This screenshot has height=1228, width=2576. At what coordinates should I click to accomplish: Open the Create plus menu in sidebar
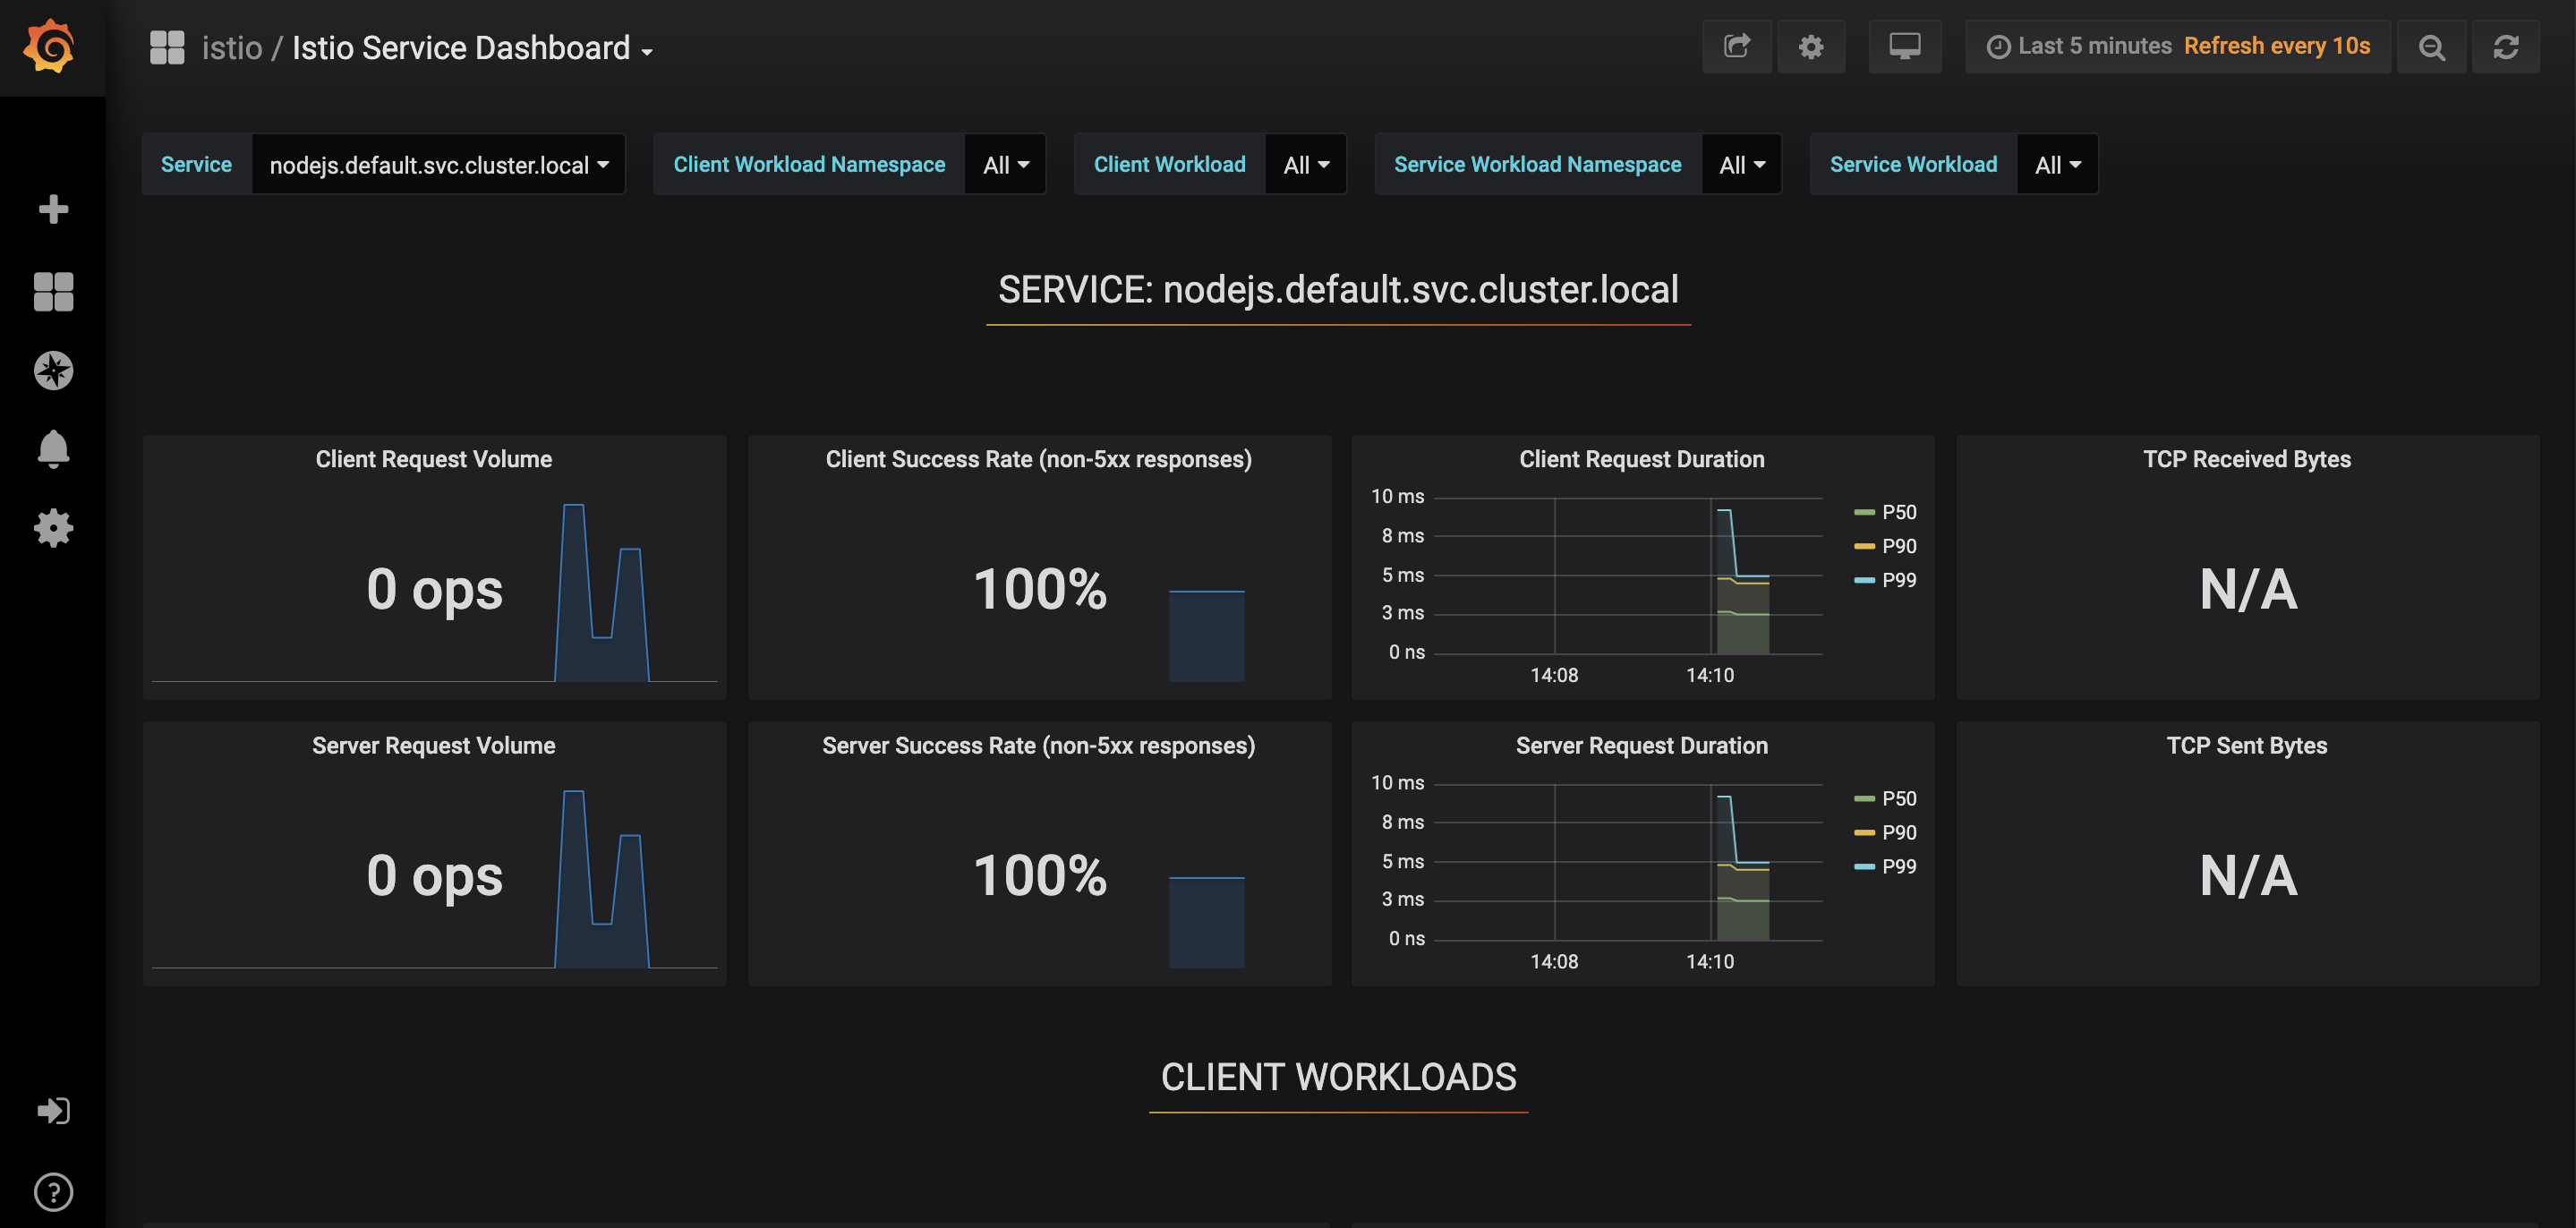tap(53, 209)
